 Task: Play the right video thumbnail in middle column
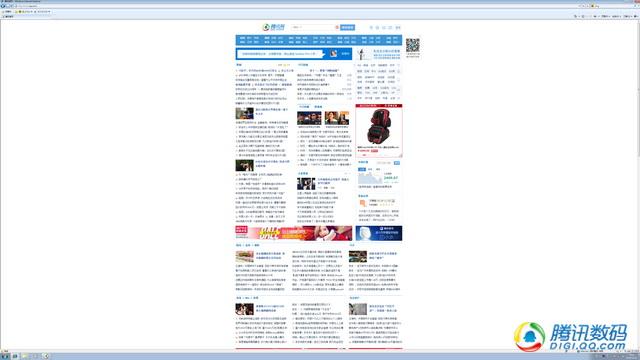pyautogui.click(x=337, y=118)
